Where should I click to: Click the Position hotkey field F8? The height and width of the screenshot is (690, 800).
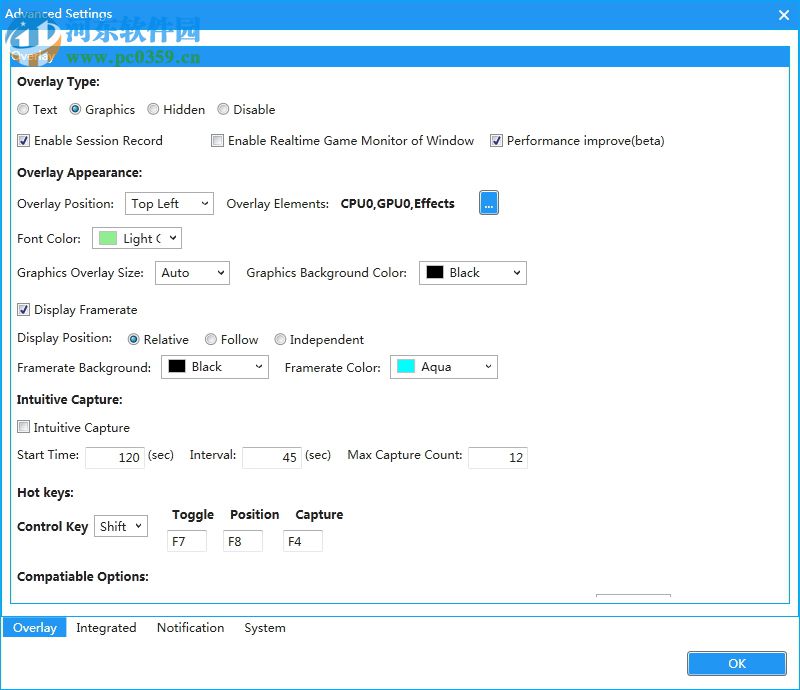tap(243, 541)
